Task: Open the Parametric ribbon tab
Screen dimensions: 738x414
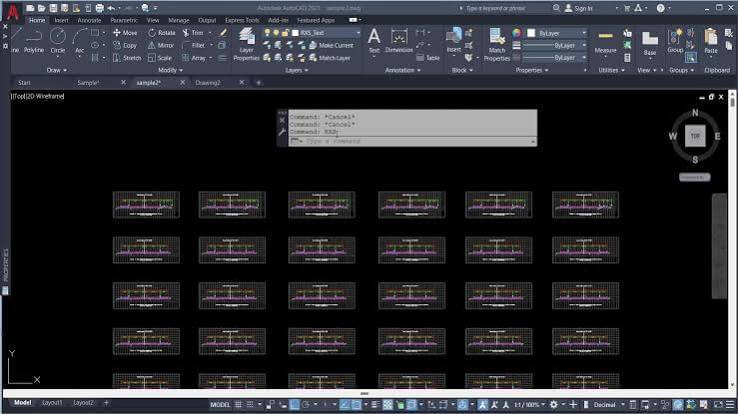Action: click(x=124, y=20)
